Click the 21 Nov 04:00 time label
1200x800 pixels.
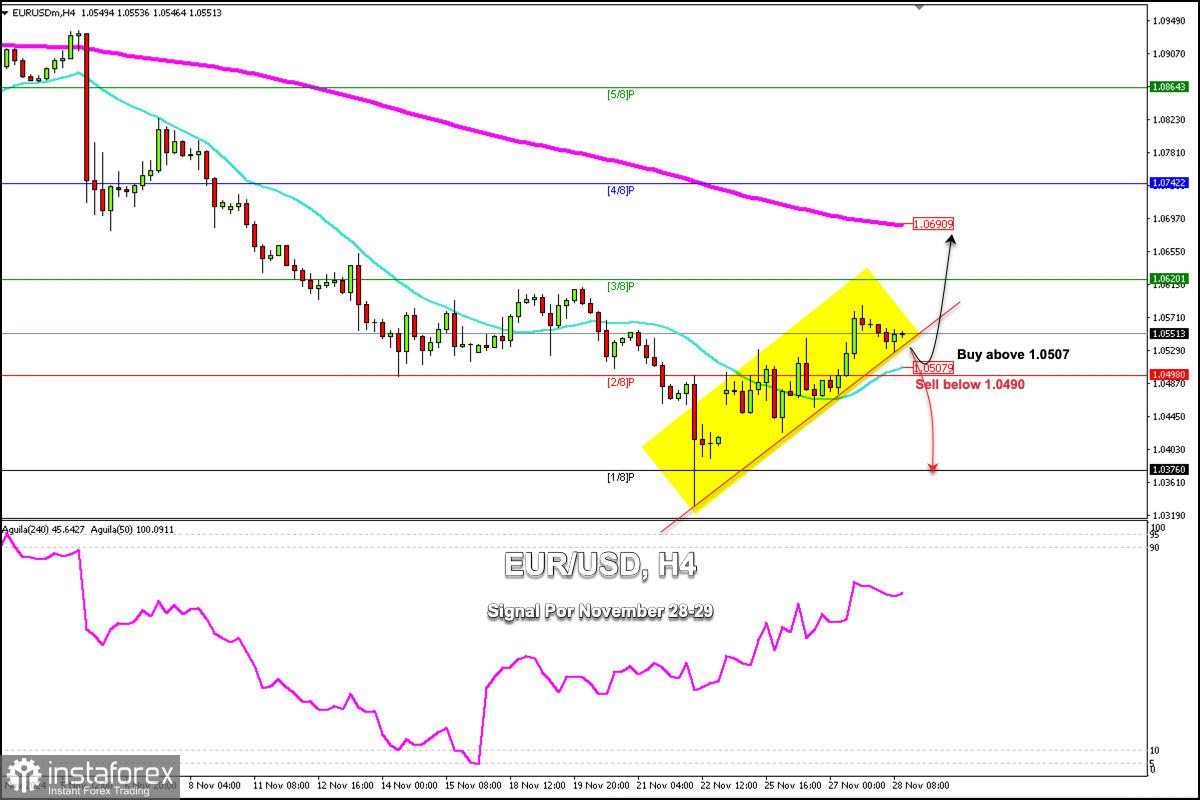[x=664, y=786]
